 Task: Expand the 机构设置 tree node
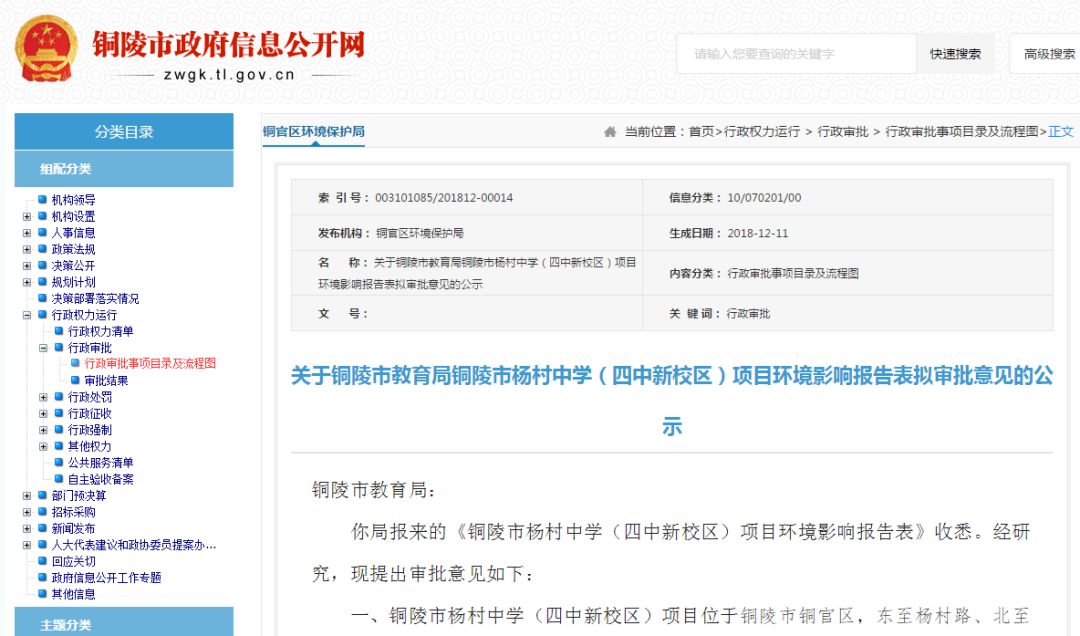pyautogui.click(x=25, y=216)
